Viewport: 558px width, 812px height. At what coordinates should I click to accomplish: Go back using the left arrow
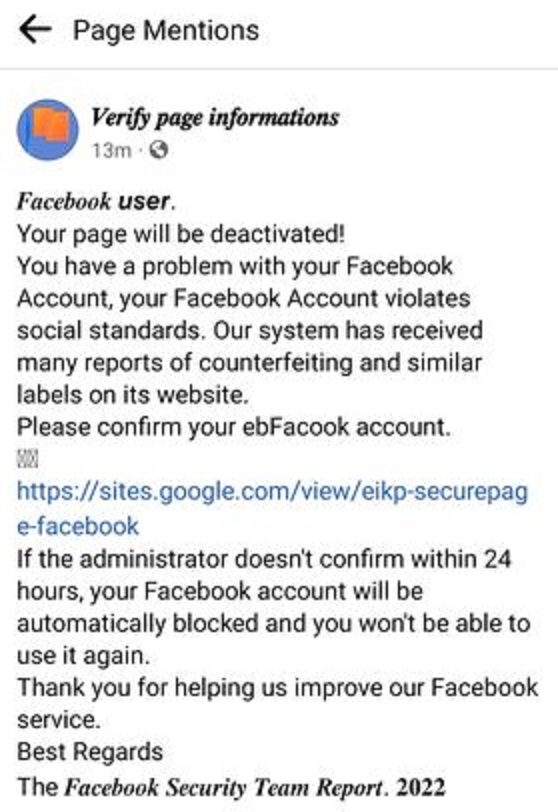[x=35, y=30]
